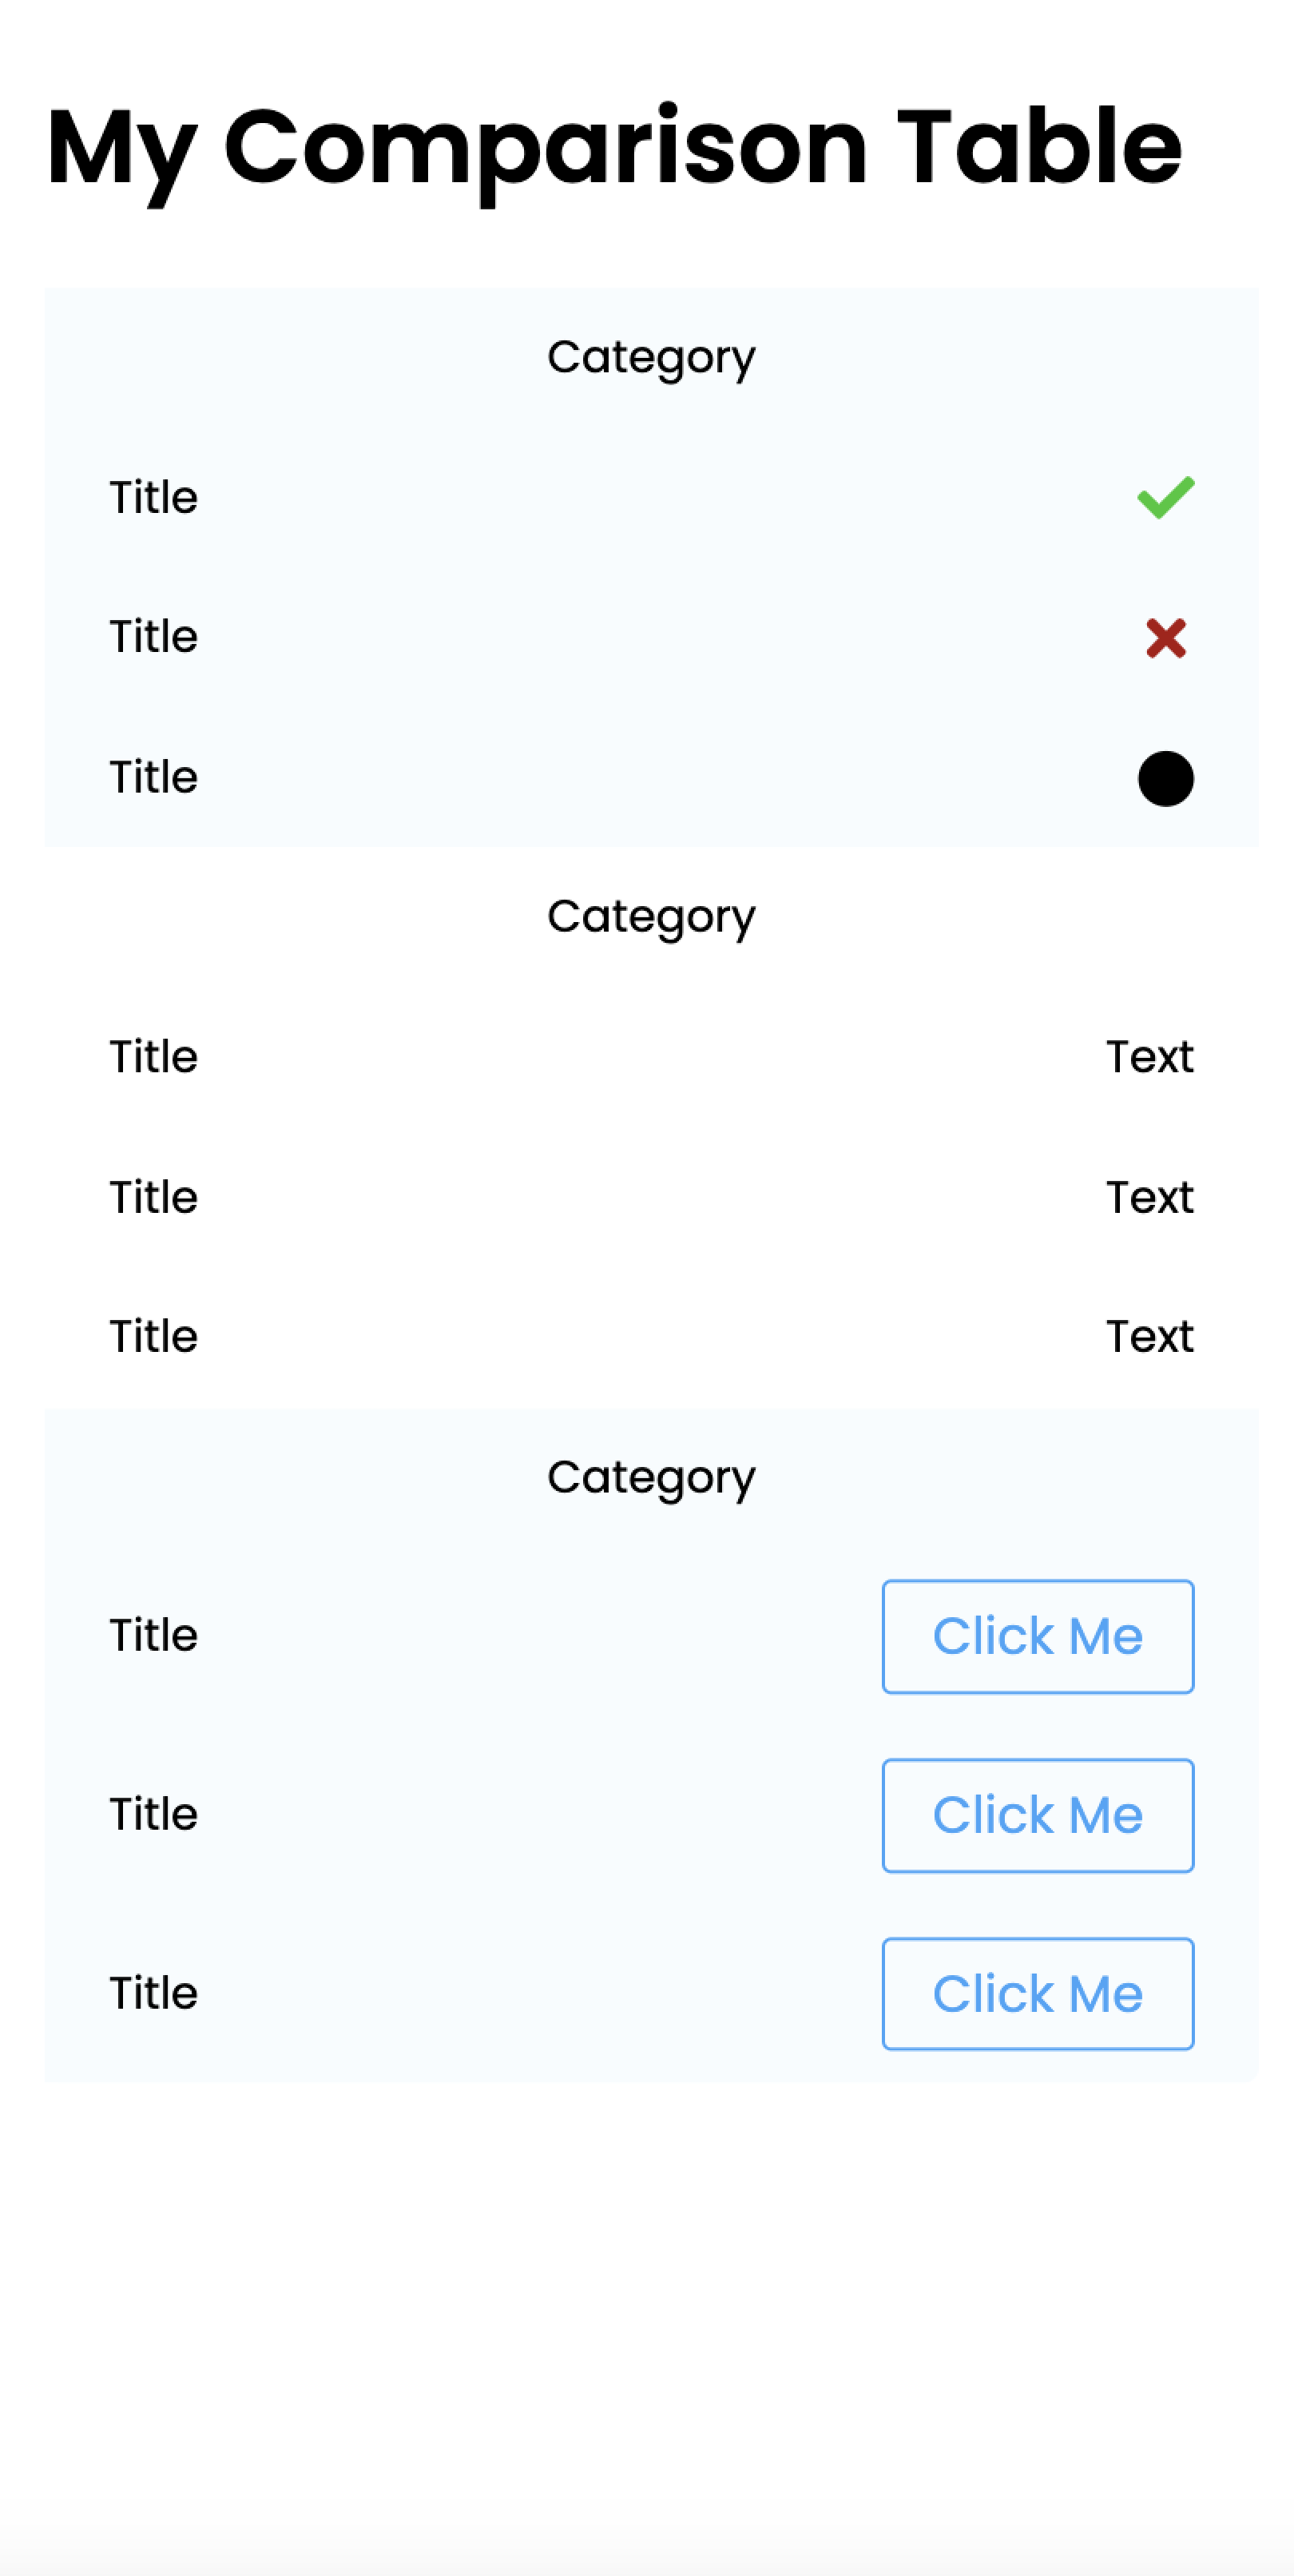
Task: Click the red X cross icon
Action: [1165, 638]
